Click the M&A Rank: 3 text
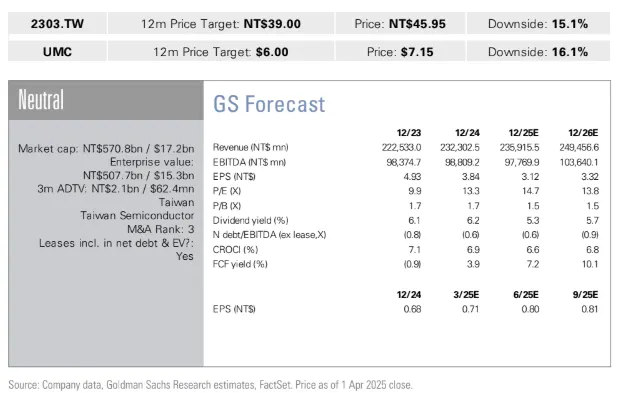619x394 pixels. point(160,229)
